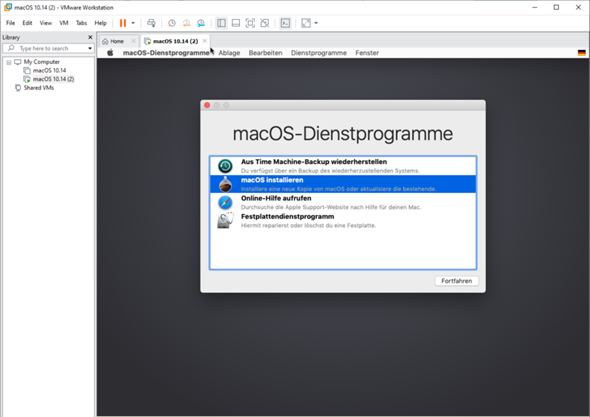The height and width of the screenshot is (417, 590).
Task: Enter full screen mode icon
Action: (250, 23)
